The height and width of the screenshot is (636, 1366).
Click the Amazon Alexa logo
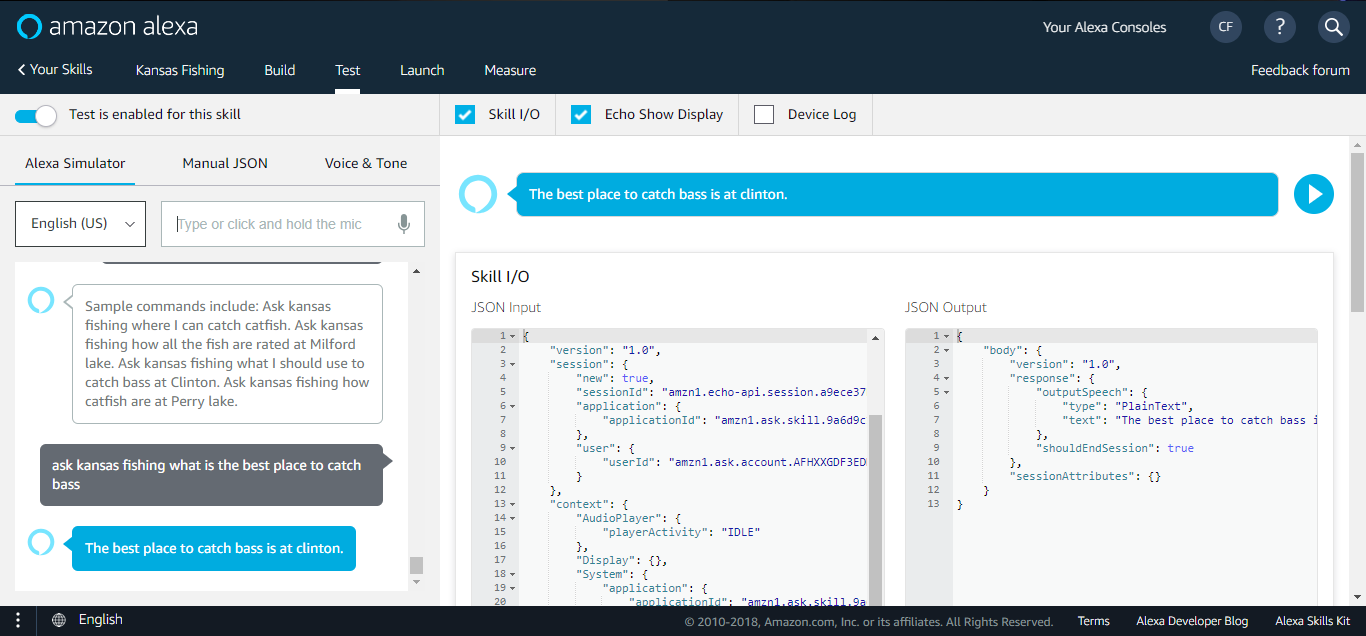click(x=107, y=26)
